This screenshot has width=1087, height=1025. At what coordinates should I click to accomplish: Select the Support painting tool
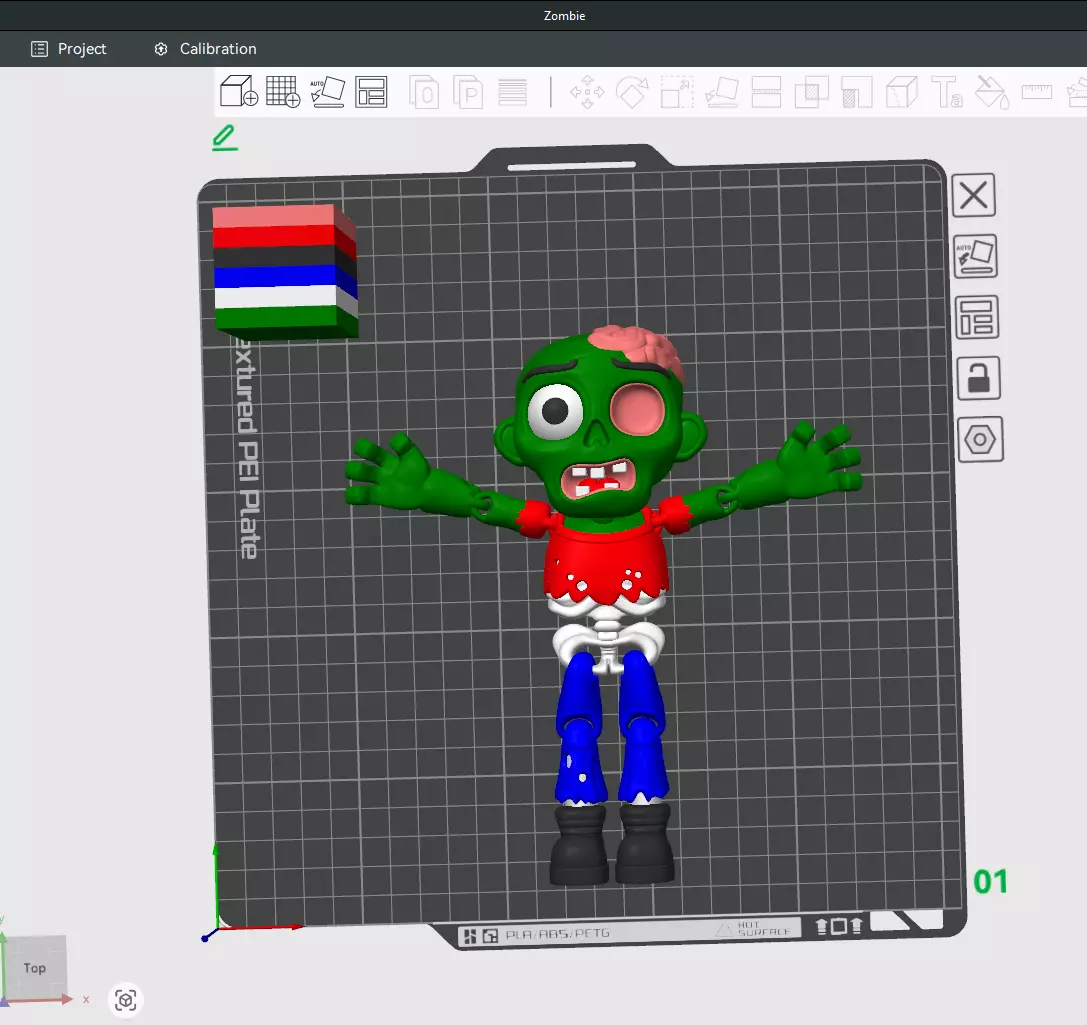[856, 91]
